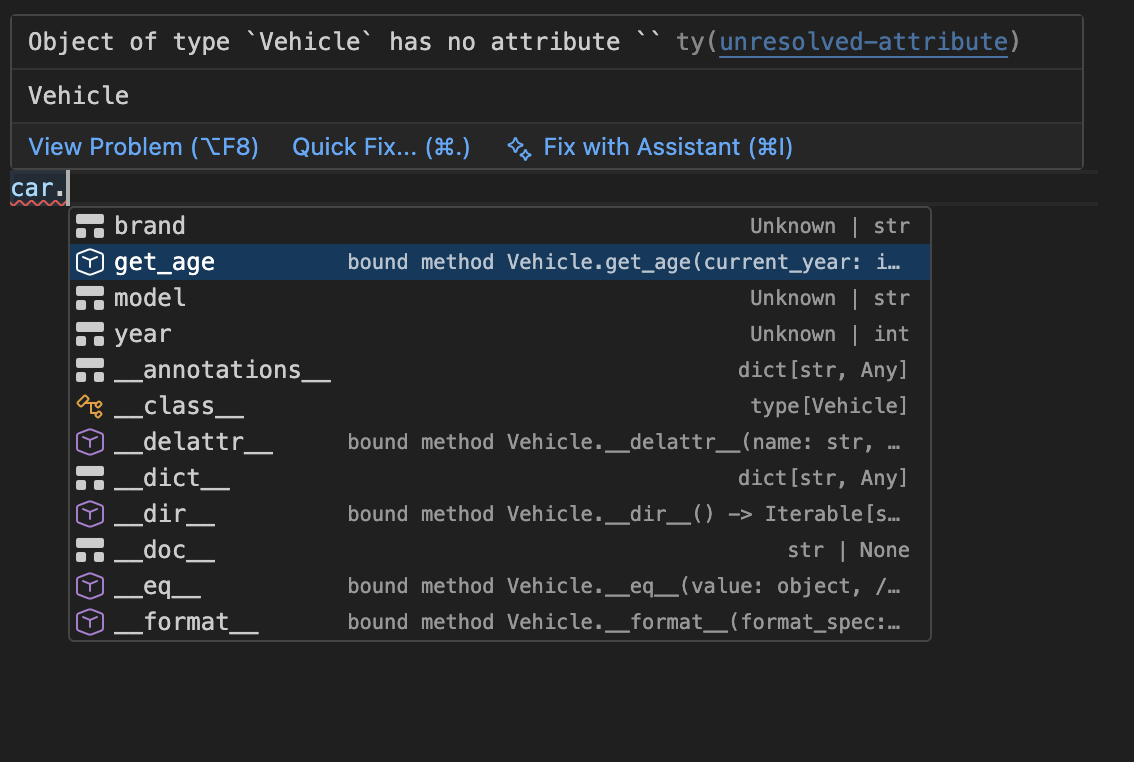
Task: Click the Vehicle label in the tooltip
Action: 78,95
